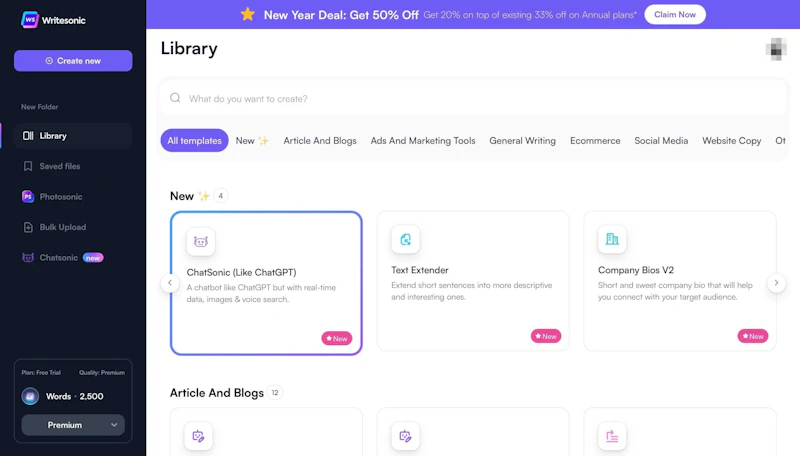Open the Text Extender card
The width and height of the screenshot is (800, 456).
[473, 281]
